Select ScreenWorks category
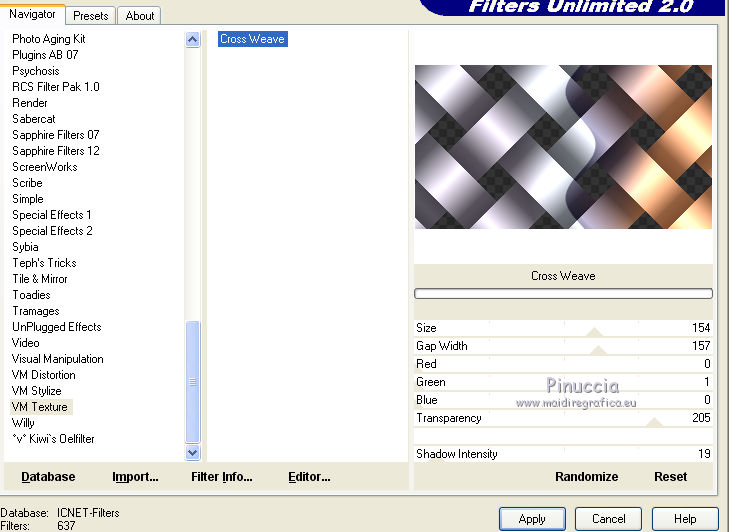 pos(45,167)
